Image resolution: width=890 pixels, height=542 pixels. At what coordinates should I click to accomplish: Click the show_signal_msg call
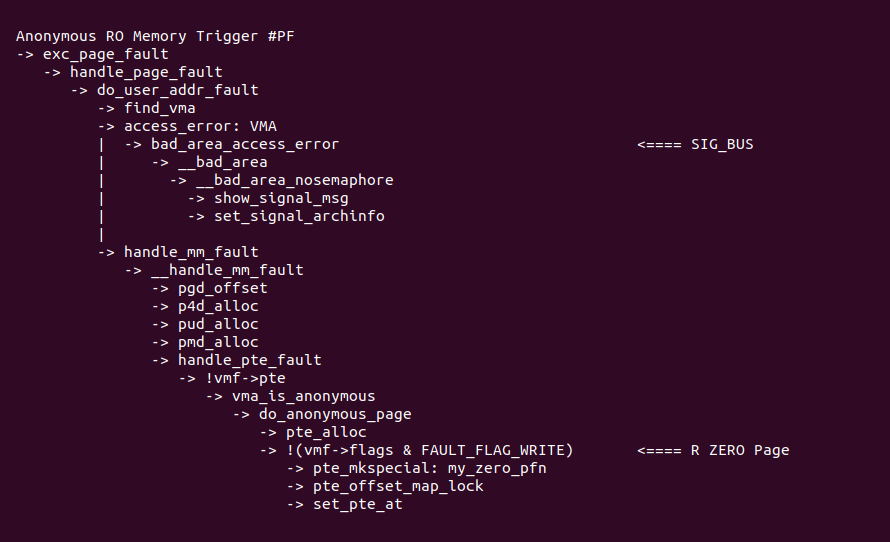[x=281, y=198]
